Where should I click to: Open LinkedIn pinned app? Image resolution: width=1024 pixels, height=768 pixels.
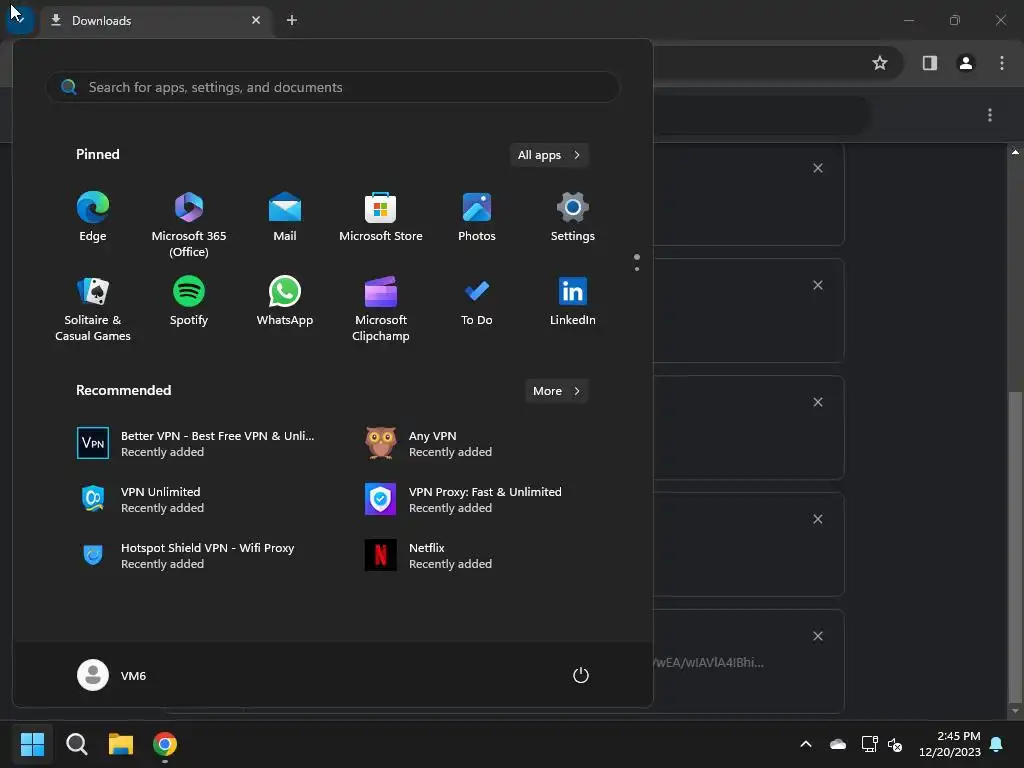point(573,301)
